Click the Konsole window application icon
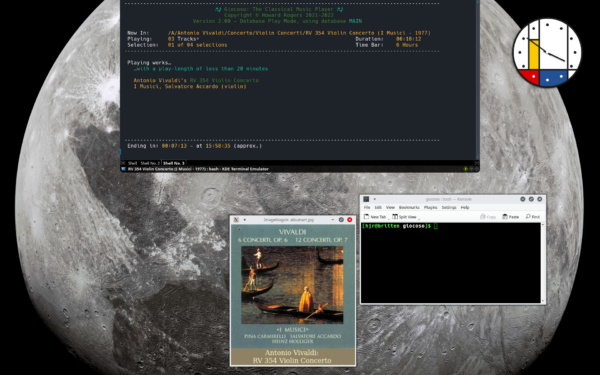The image size is (600, 375). click(366, 199)
